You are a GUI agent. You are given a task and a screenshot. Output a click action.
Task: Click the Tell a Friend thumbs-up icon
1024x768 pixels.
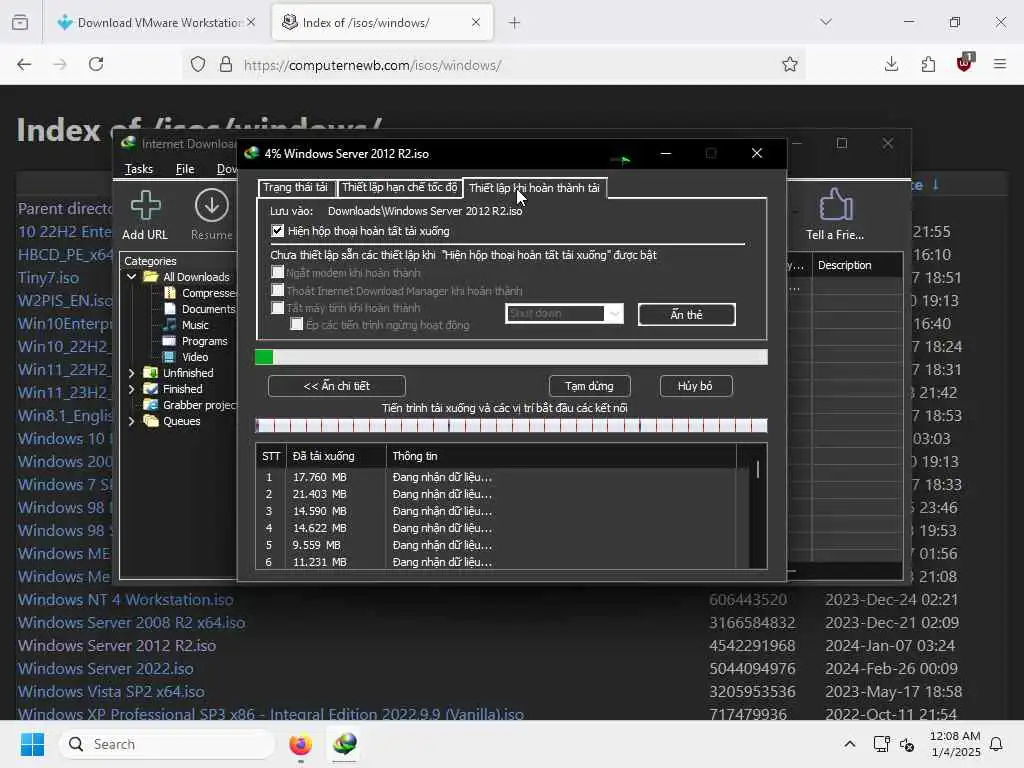835,205
